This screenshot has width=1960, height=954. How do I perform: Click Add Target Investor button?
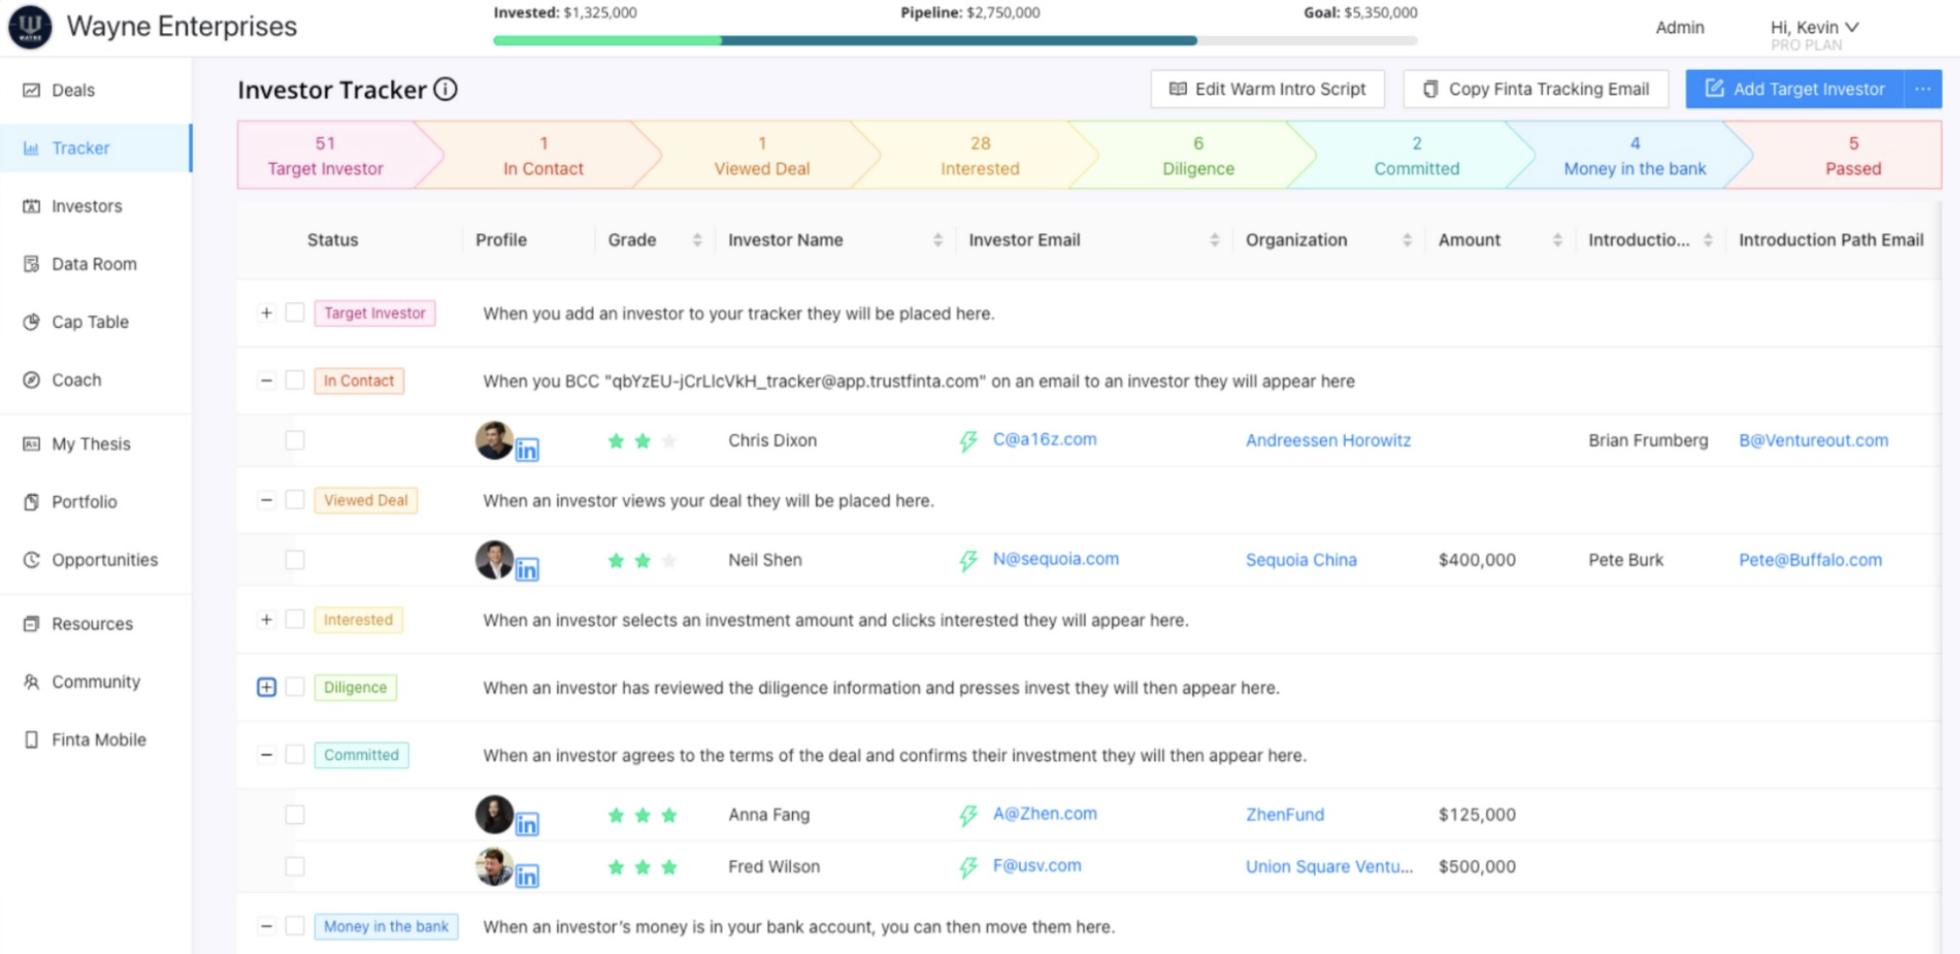point(1795,89)
